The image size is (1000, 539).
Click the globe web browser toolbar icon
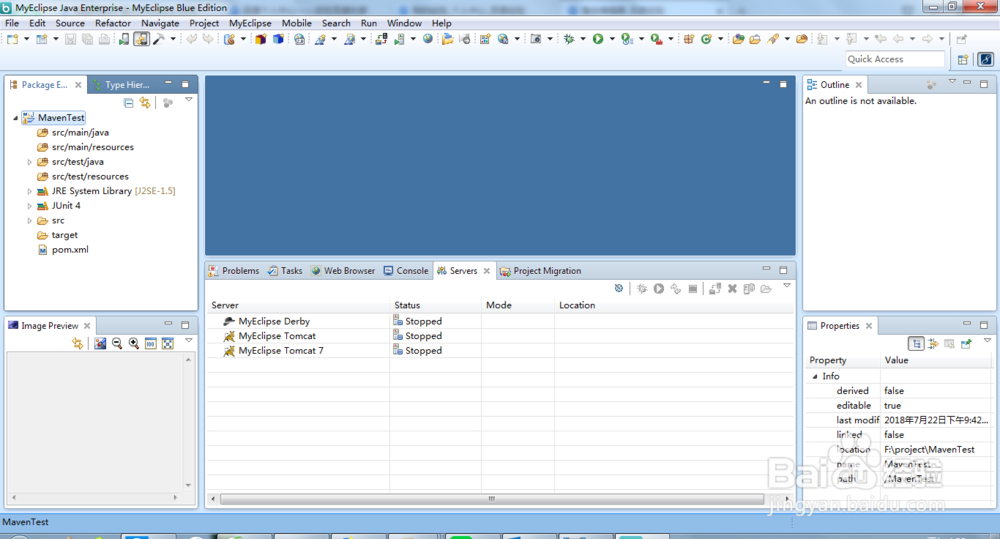point(428,40)
